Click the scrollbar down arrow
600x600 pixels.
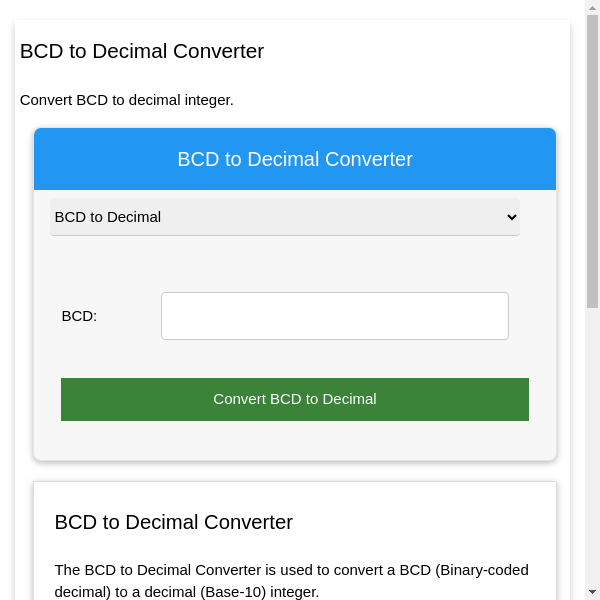[592, 592]
